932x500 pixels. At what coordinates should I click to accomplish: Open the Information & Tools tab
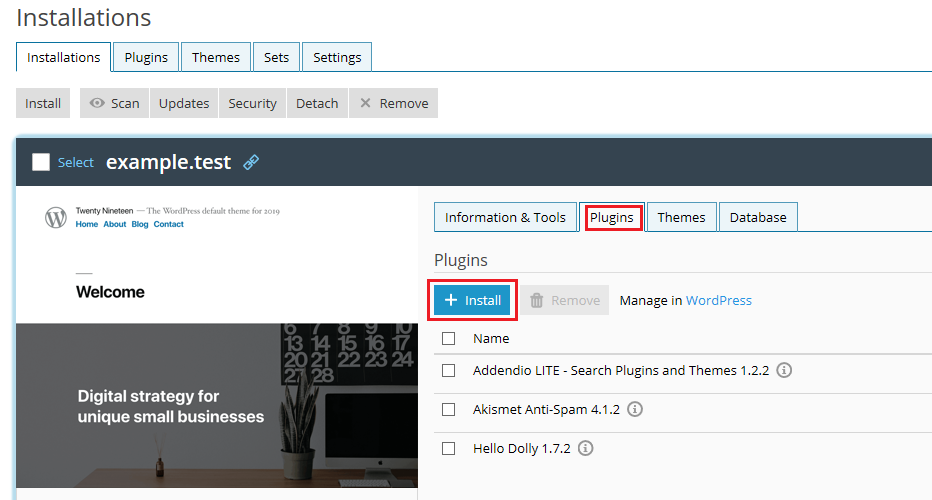coord(505,217)
